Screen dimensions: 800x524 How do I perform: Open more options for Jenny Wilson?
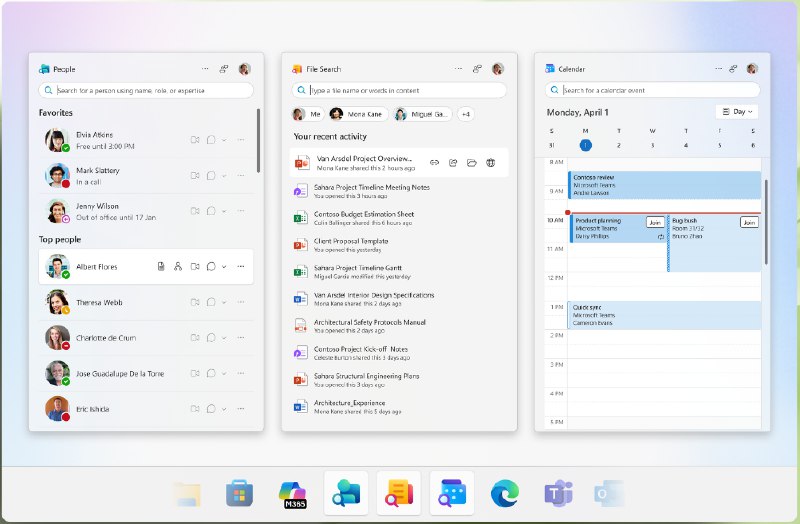[241, 211]
